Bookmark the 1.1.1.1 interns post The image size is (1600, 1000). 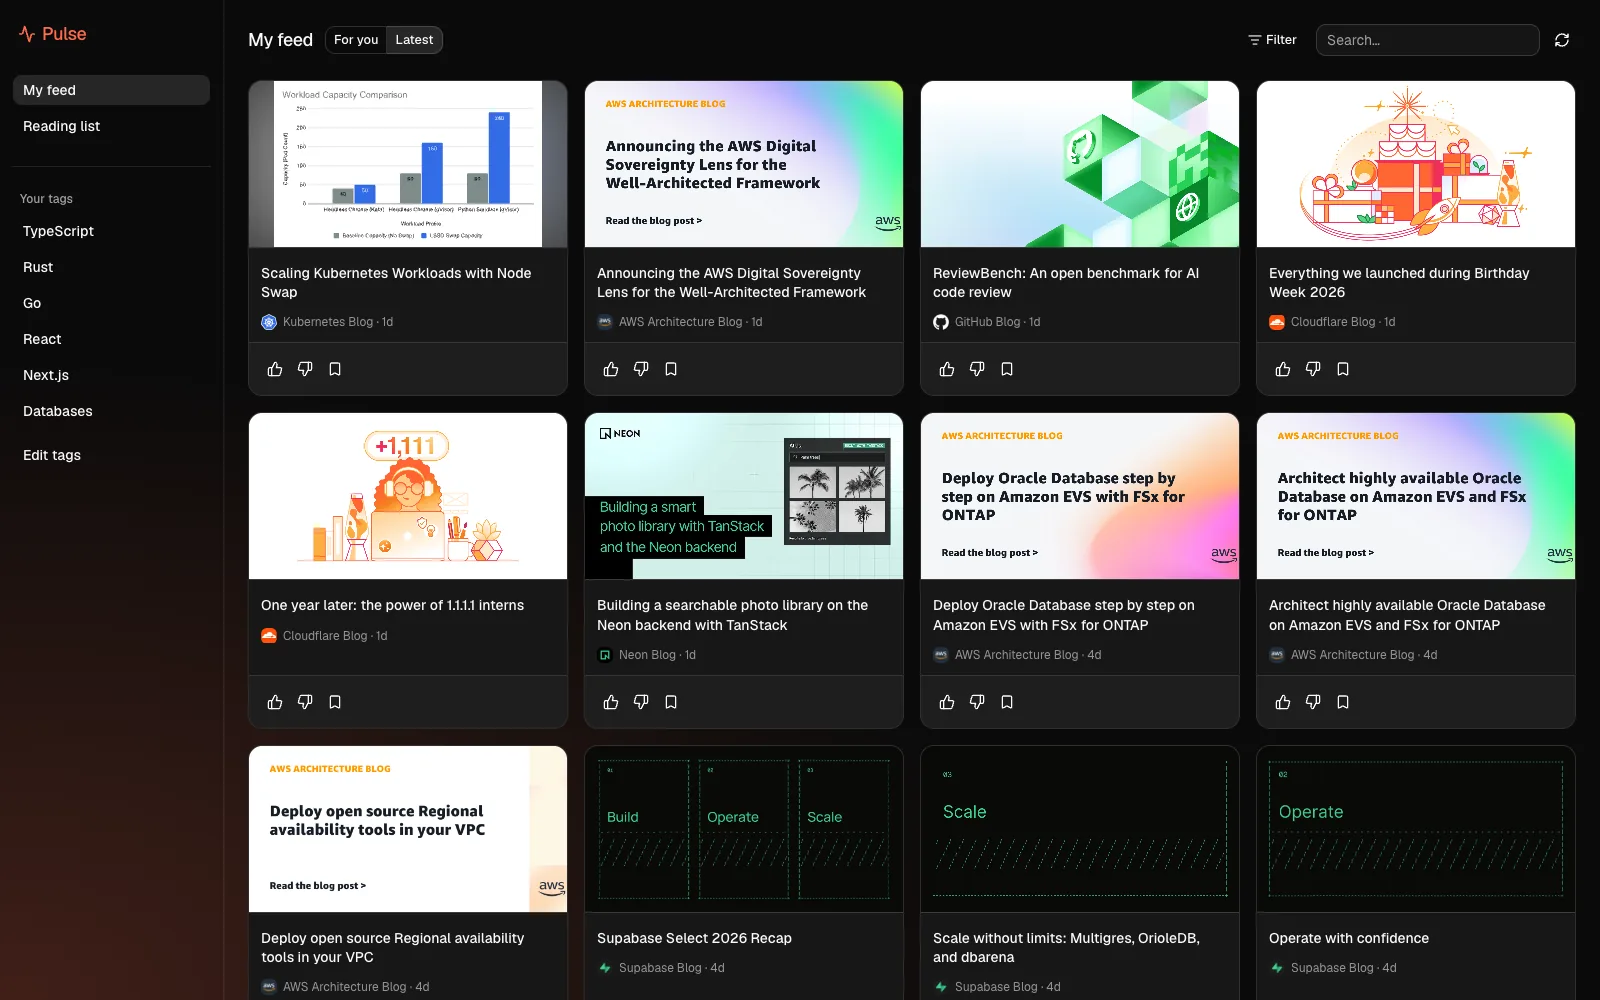[x=335, y=702]
